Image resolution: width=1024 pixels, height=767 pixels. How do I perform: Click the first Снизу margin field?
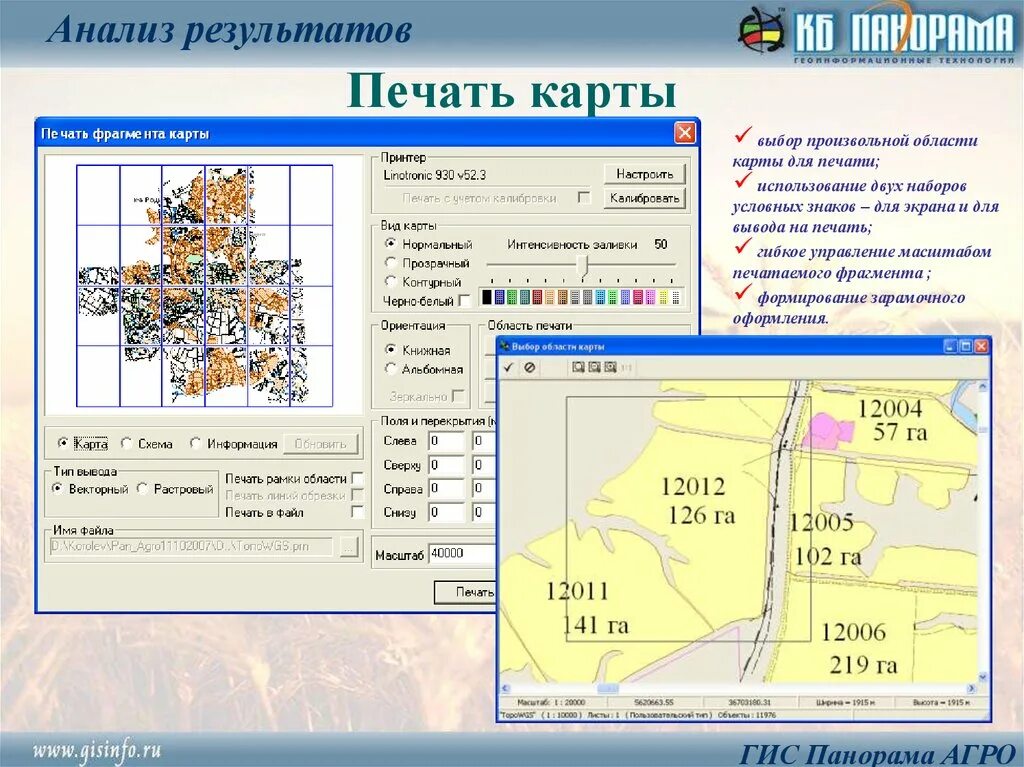coord(447,512)
